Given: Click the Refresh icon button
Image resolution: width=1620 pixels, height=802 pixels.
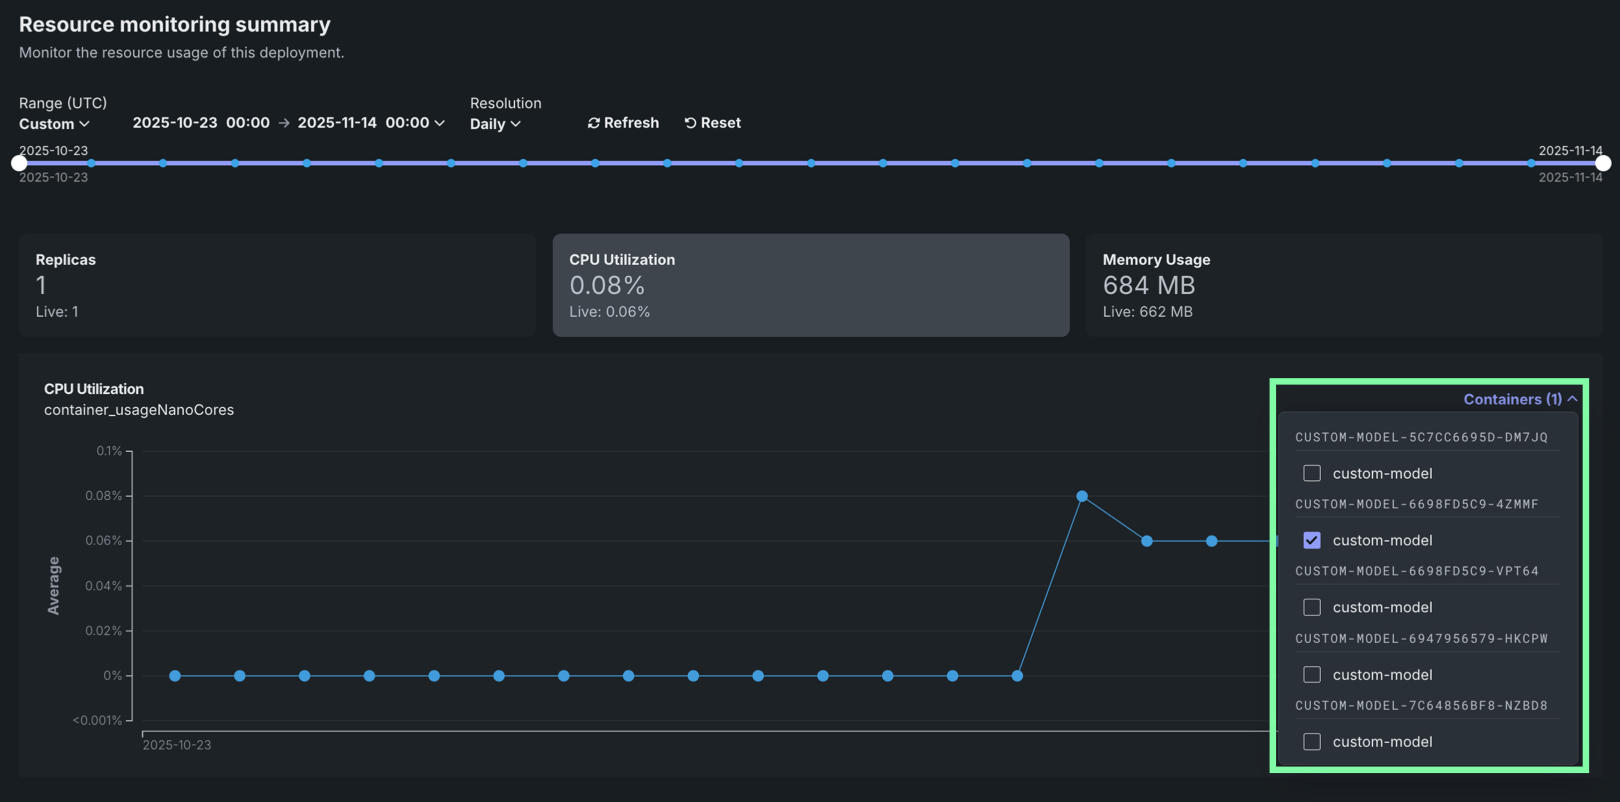Looking at the screenshot, I should pyautogui.click(x=622, y=123).
